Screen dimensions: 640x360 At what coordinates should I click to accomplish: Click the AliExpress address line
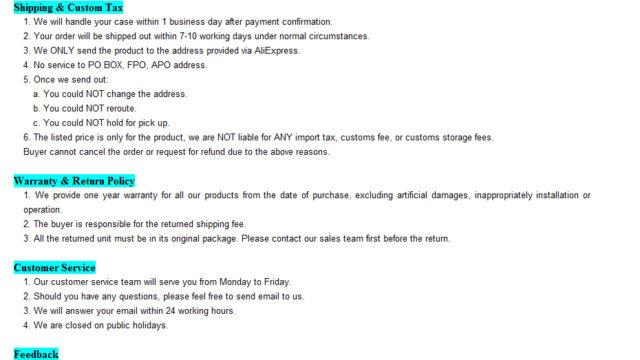tap(161, 51)
